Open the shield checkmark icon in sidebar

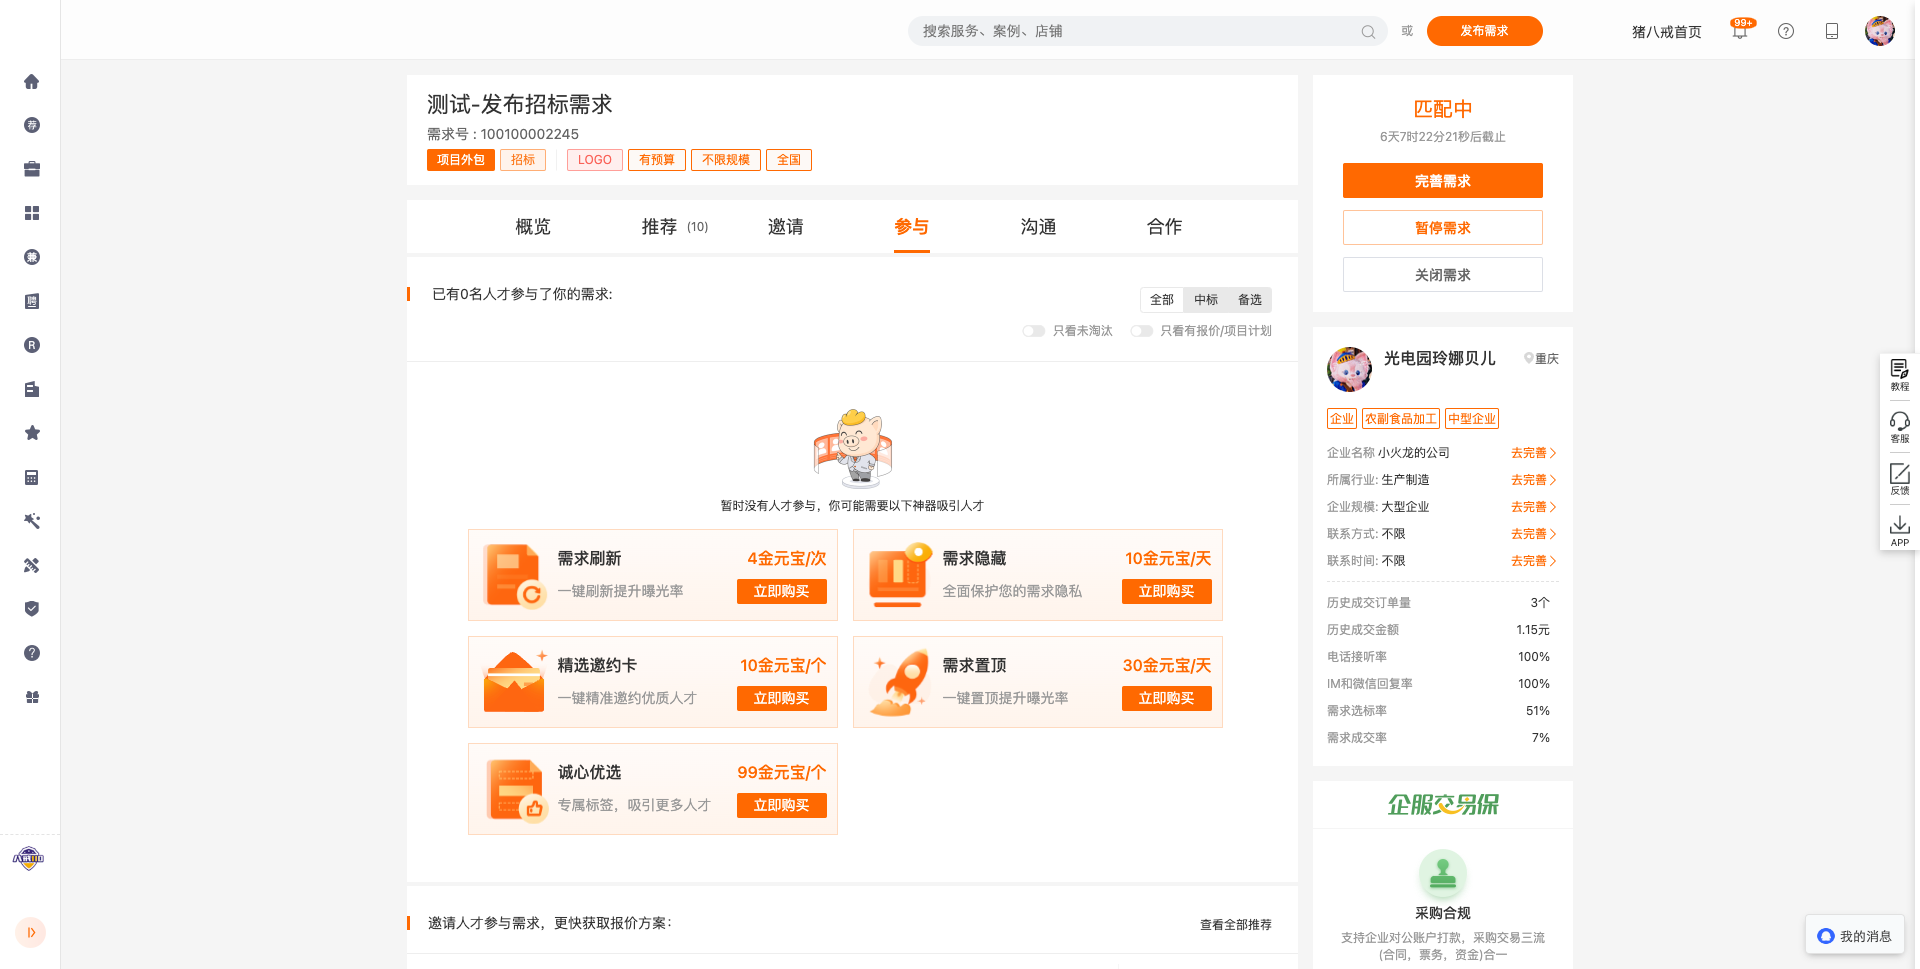[x=32, y=609]
